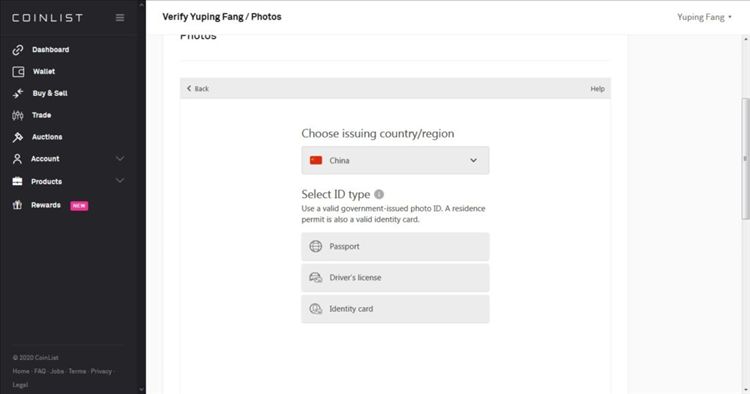
Task: Open the Dashboard link icon in sidebar
Action: point(18,50)
